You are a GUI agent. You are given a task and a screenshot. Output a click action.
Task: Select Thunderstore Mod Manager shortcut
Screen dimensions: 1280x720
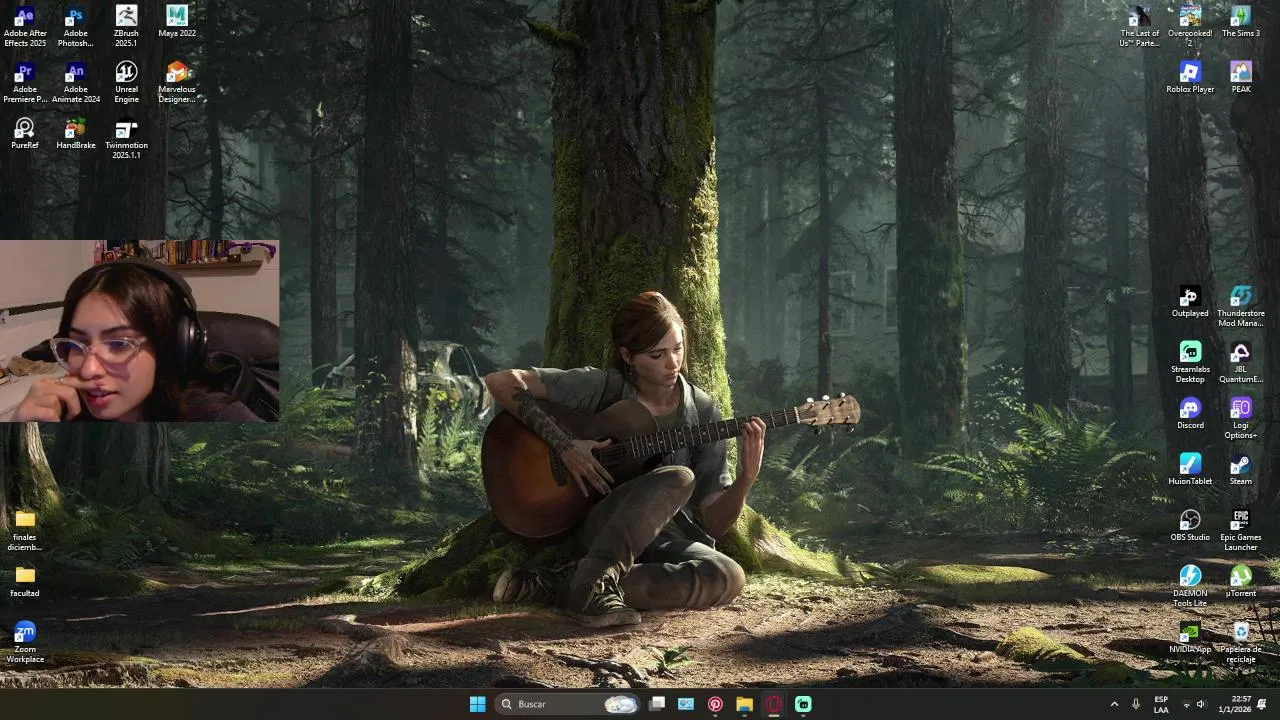pos(1241,307)
